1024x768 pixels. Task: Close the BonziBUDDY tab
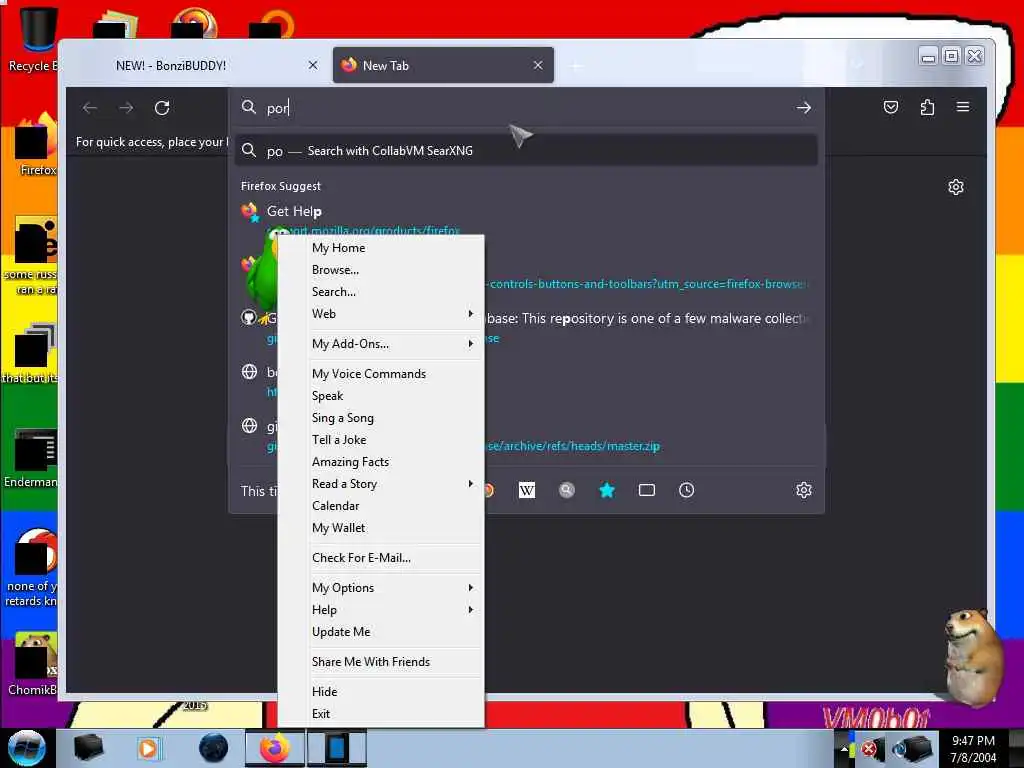313,65
